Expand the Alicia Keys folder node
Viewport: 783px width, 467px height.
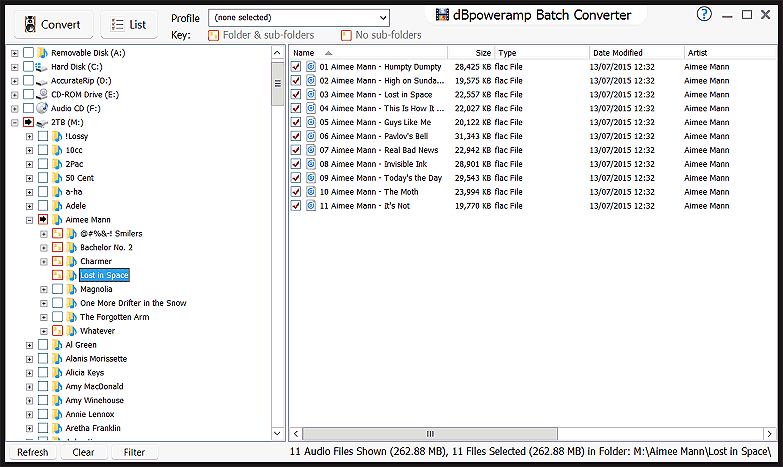click(29, 373)
